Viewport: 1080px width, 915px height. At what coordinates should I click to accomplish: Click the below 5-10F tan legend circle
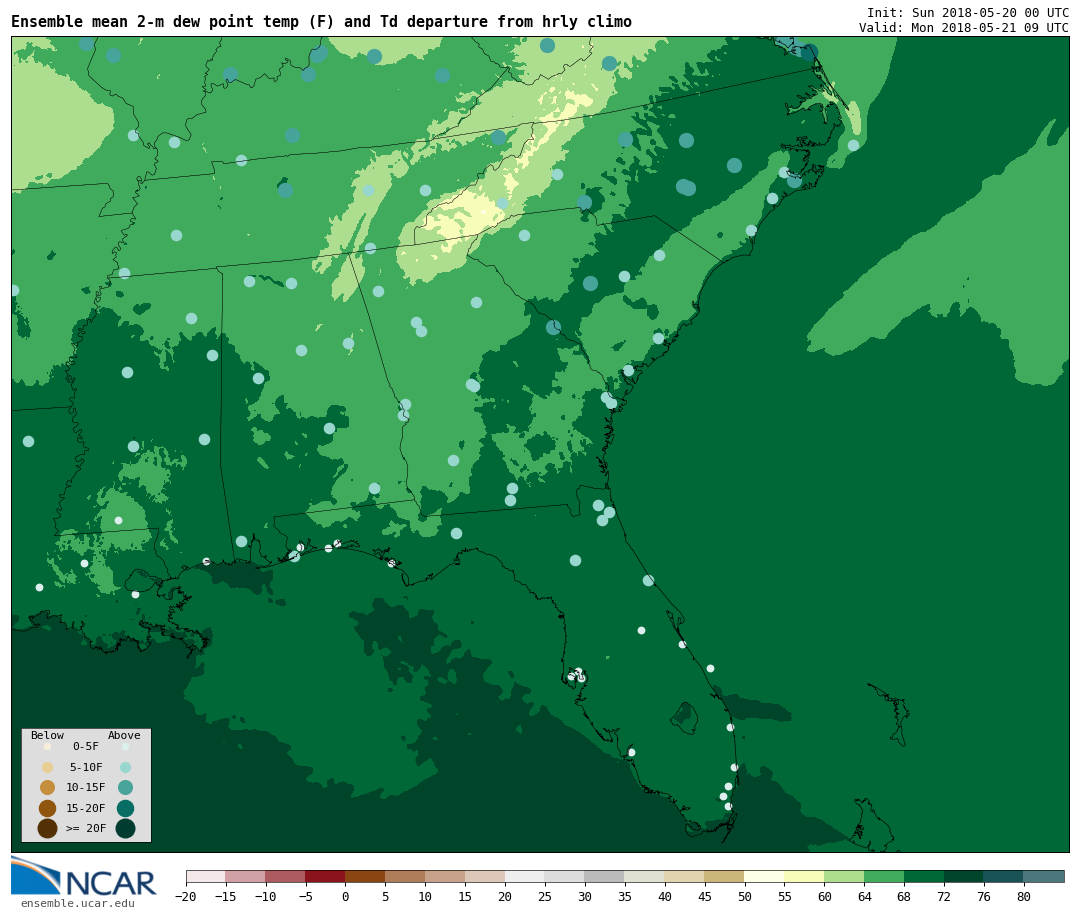tap(48, 768)
